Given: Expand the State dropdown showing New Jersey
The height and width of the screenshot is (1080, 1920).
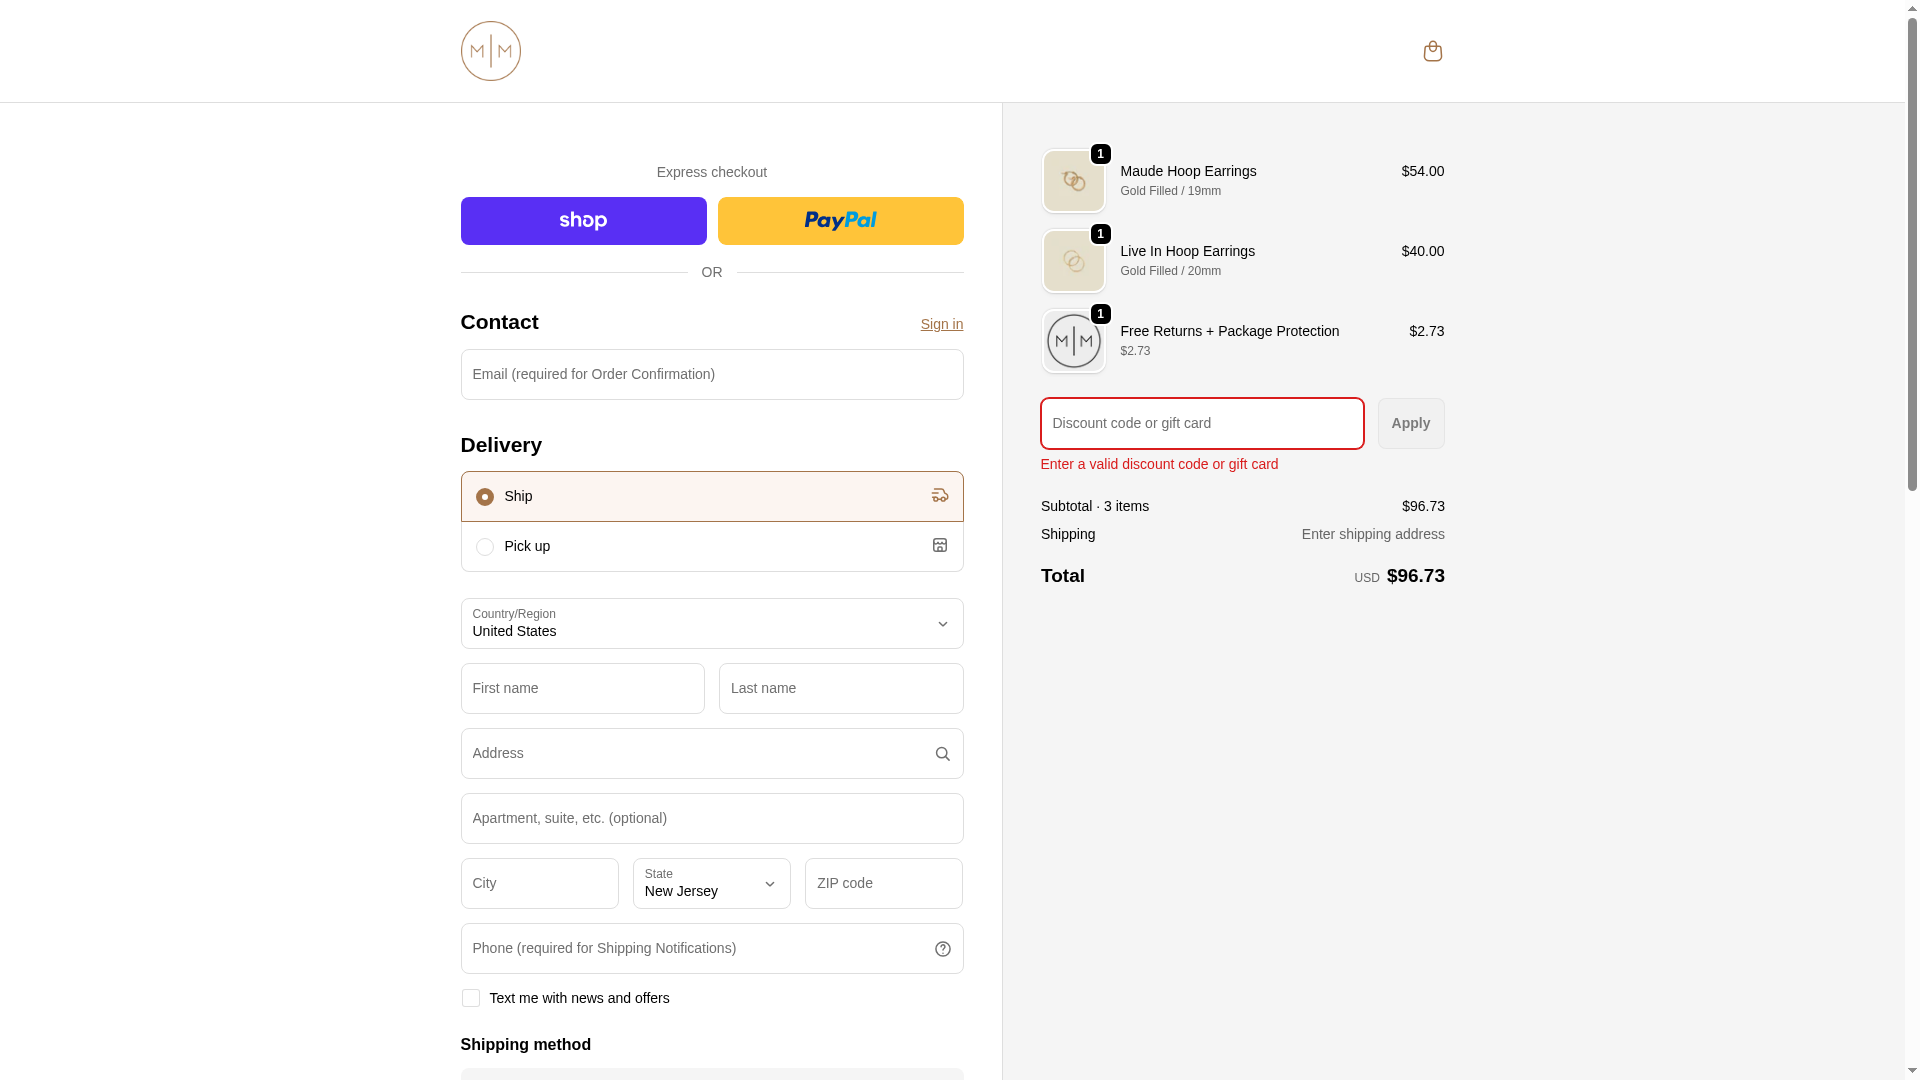Looking at the screenshot, I should coord(711,884).
